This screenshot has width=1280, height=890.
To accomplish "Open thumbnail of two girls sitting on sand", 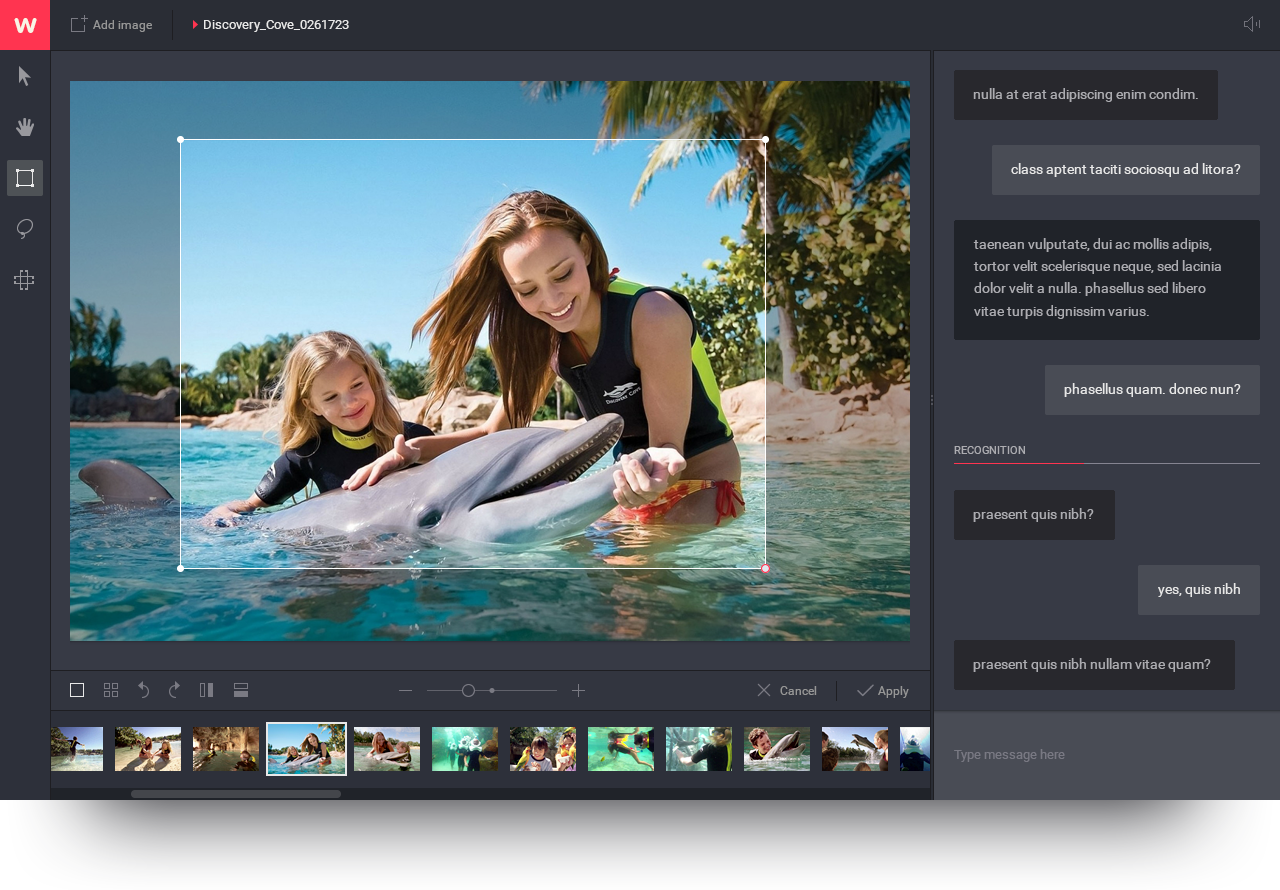I will point(148,749).
